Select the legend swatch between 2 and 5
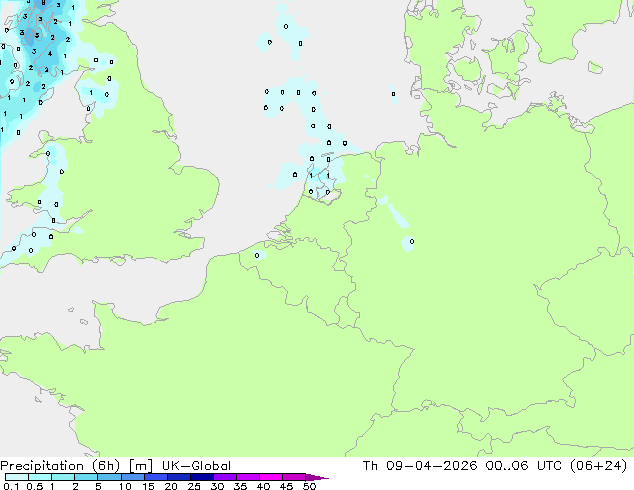 (86, 477)
